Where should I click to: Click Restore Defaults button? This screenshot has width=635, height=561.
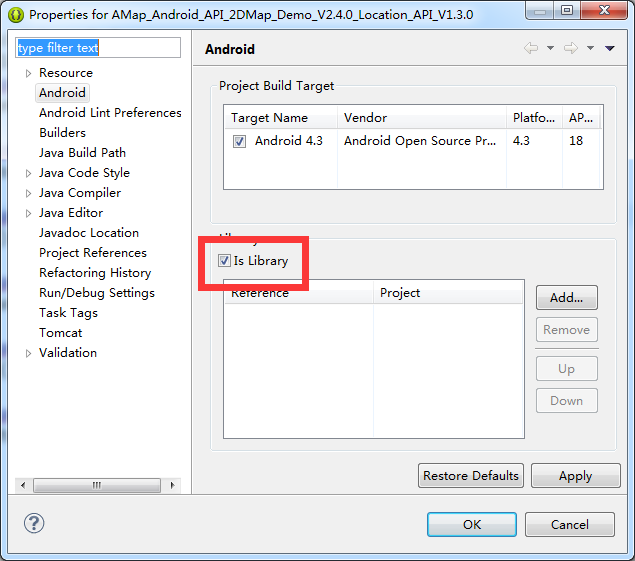tap(471, 476)
